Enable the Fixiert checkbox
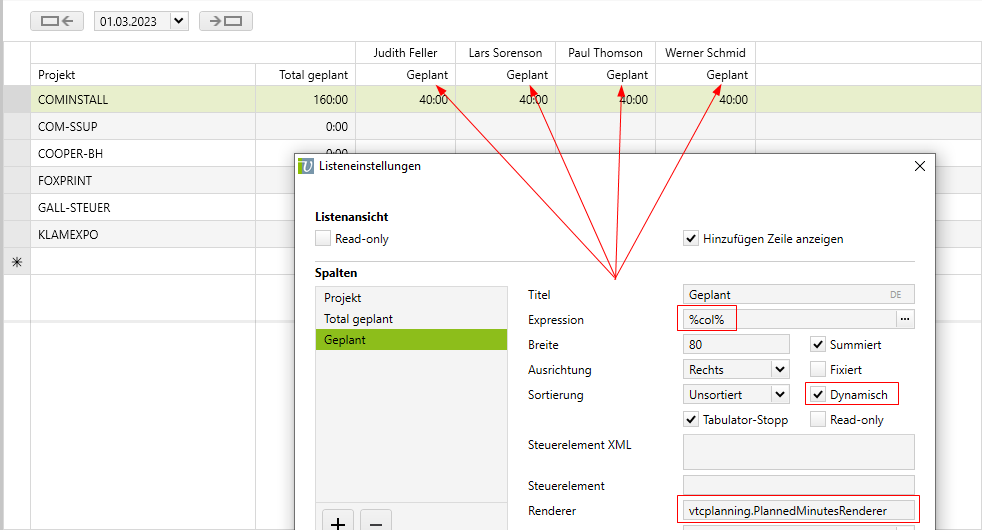Screen dimensions: 982x530 click(x=818, y=370)
